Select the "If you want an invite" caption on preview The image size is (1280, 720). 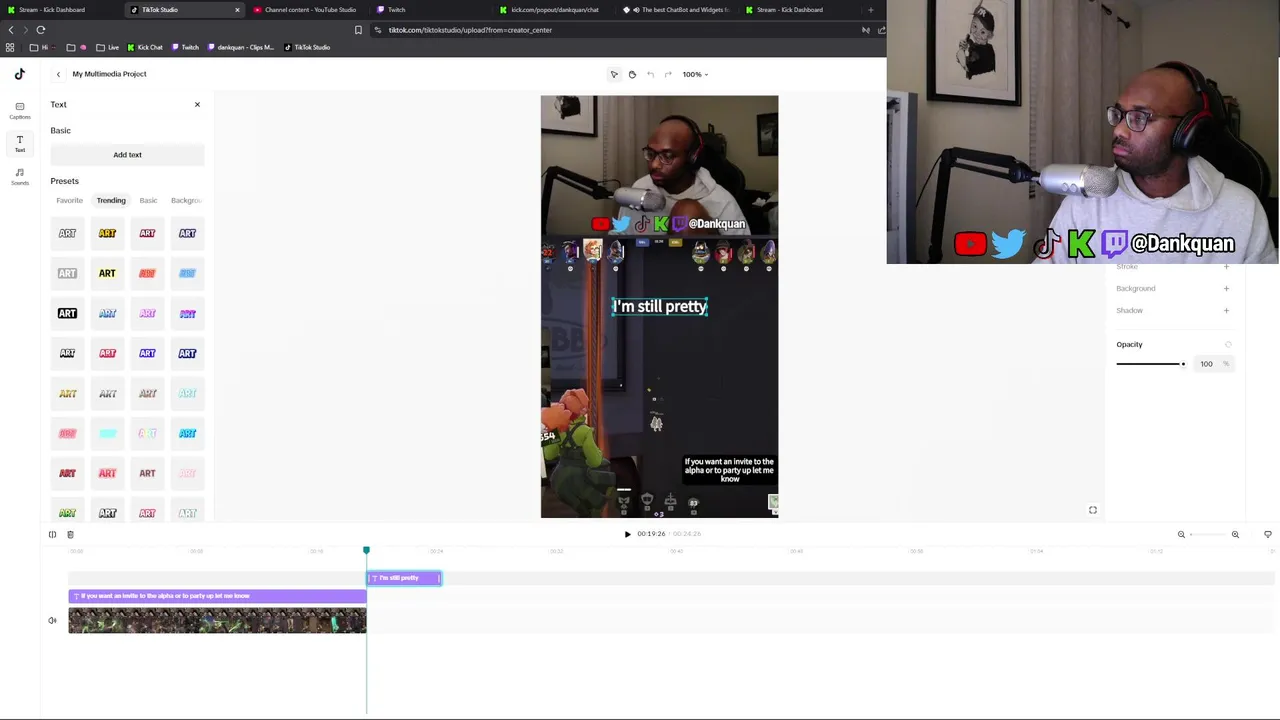pyautogui.click(x=730, y=470)
